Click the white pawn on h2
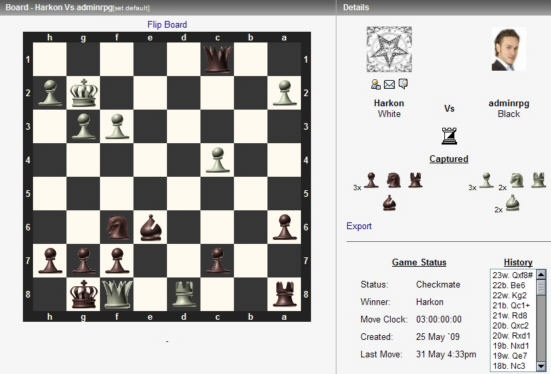Viewport: 551px width, 374px height. [x=50, y=93]
